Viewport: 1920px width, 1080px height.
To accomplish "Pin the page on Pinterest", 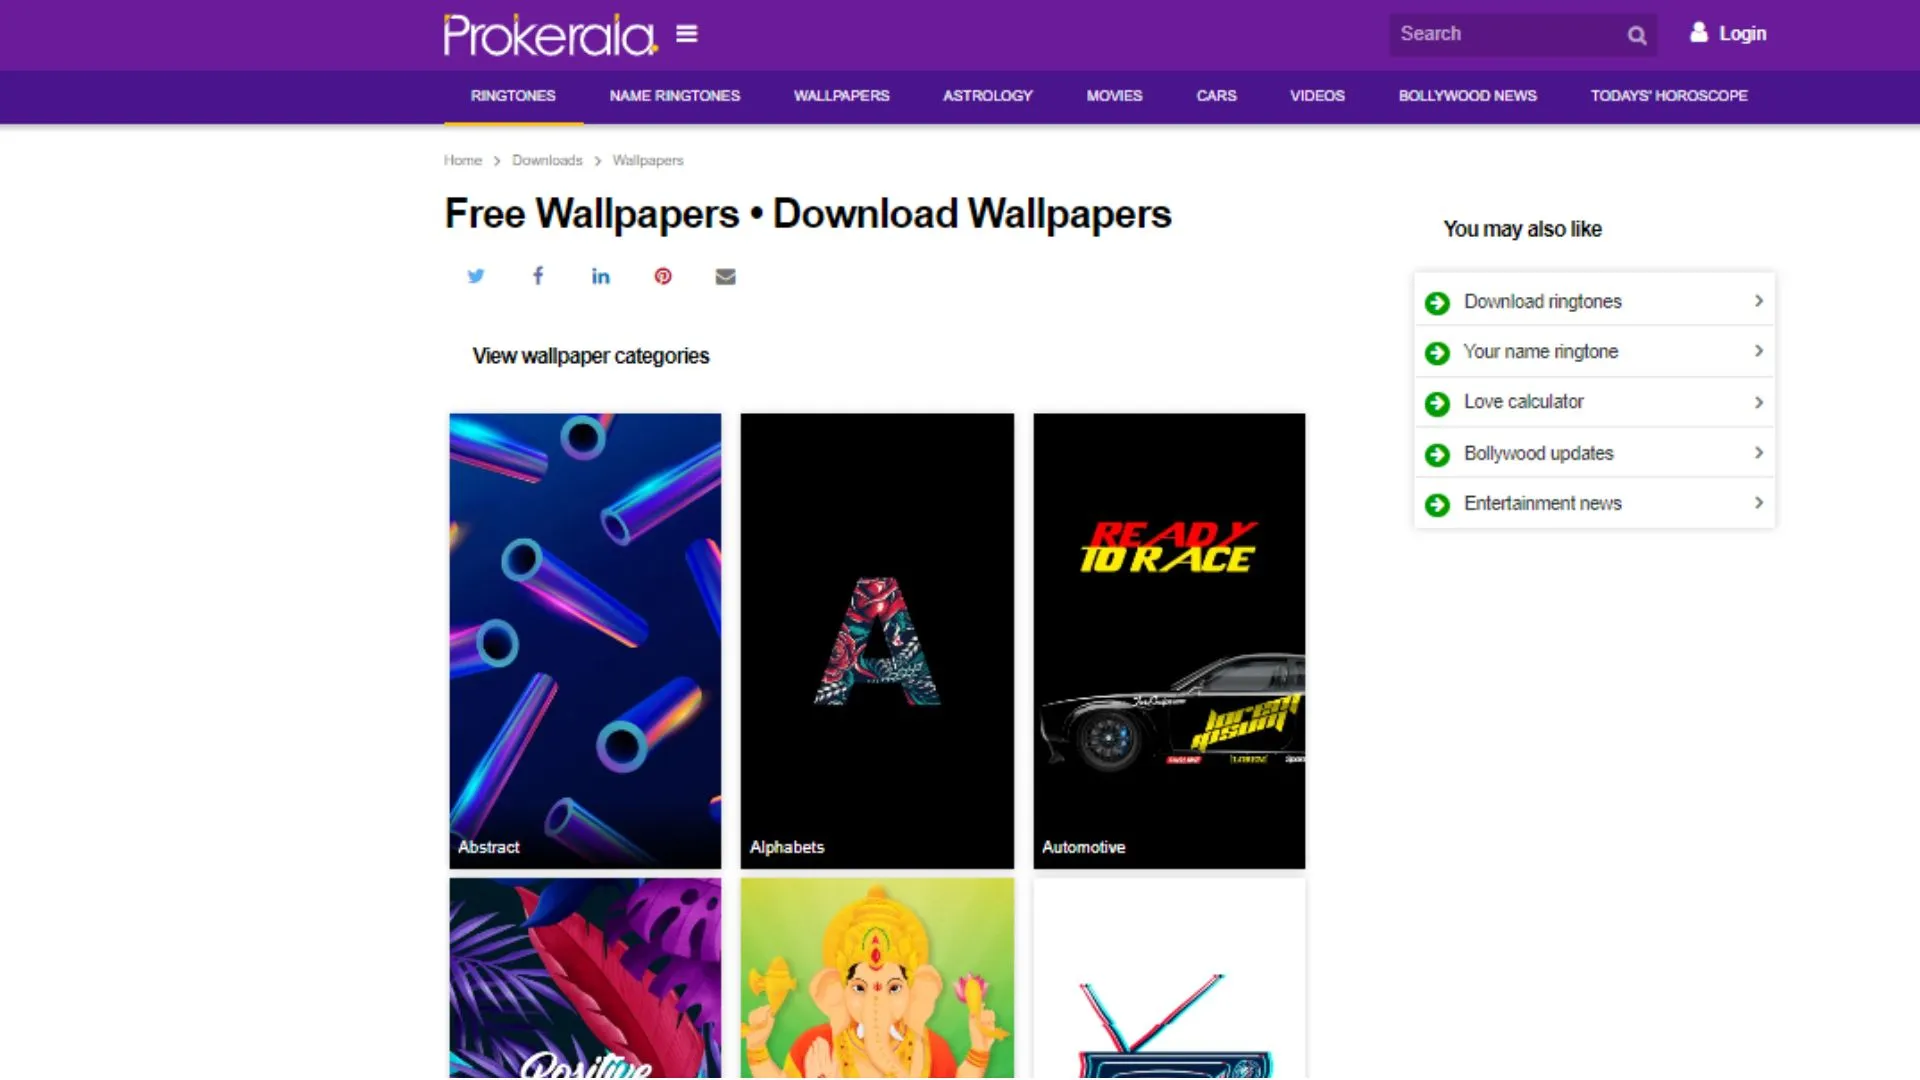I will click(x=663, y=276).
